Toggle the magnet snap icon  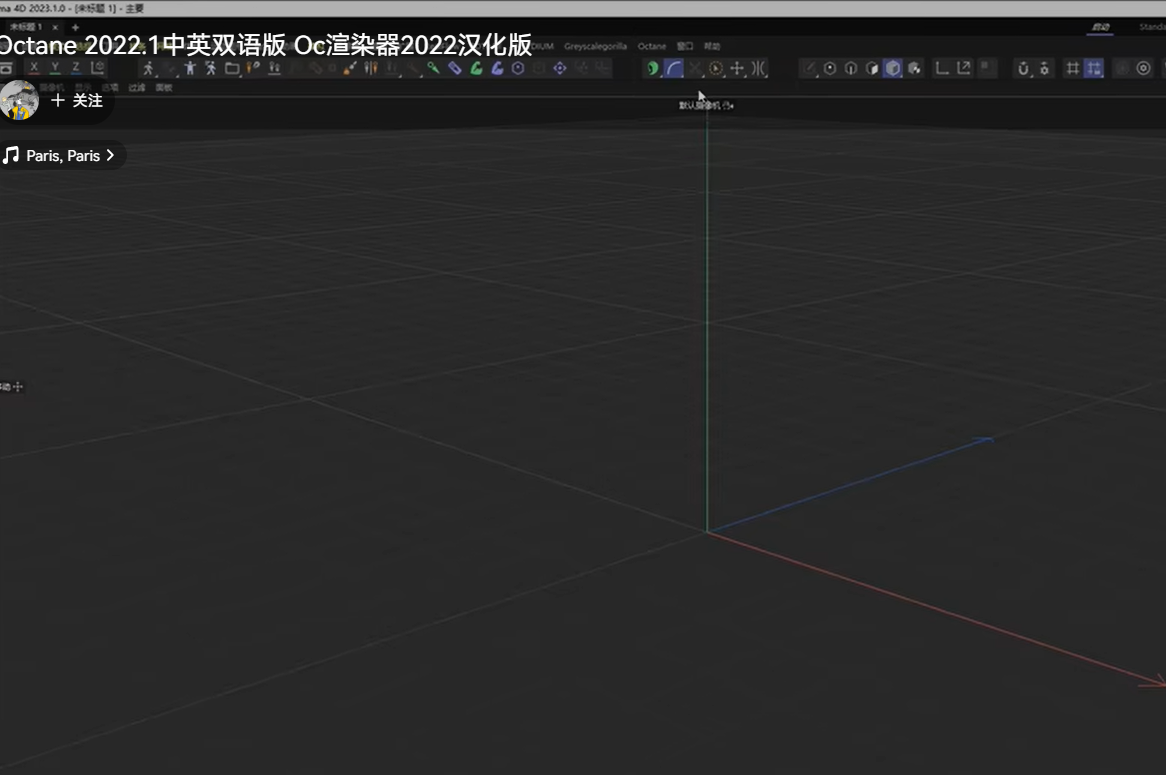click(x=1023, y=68)
